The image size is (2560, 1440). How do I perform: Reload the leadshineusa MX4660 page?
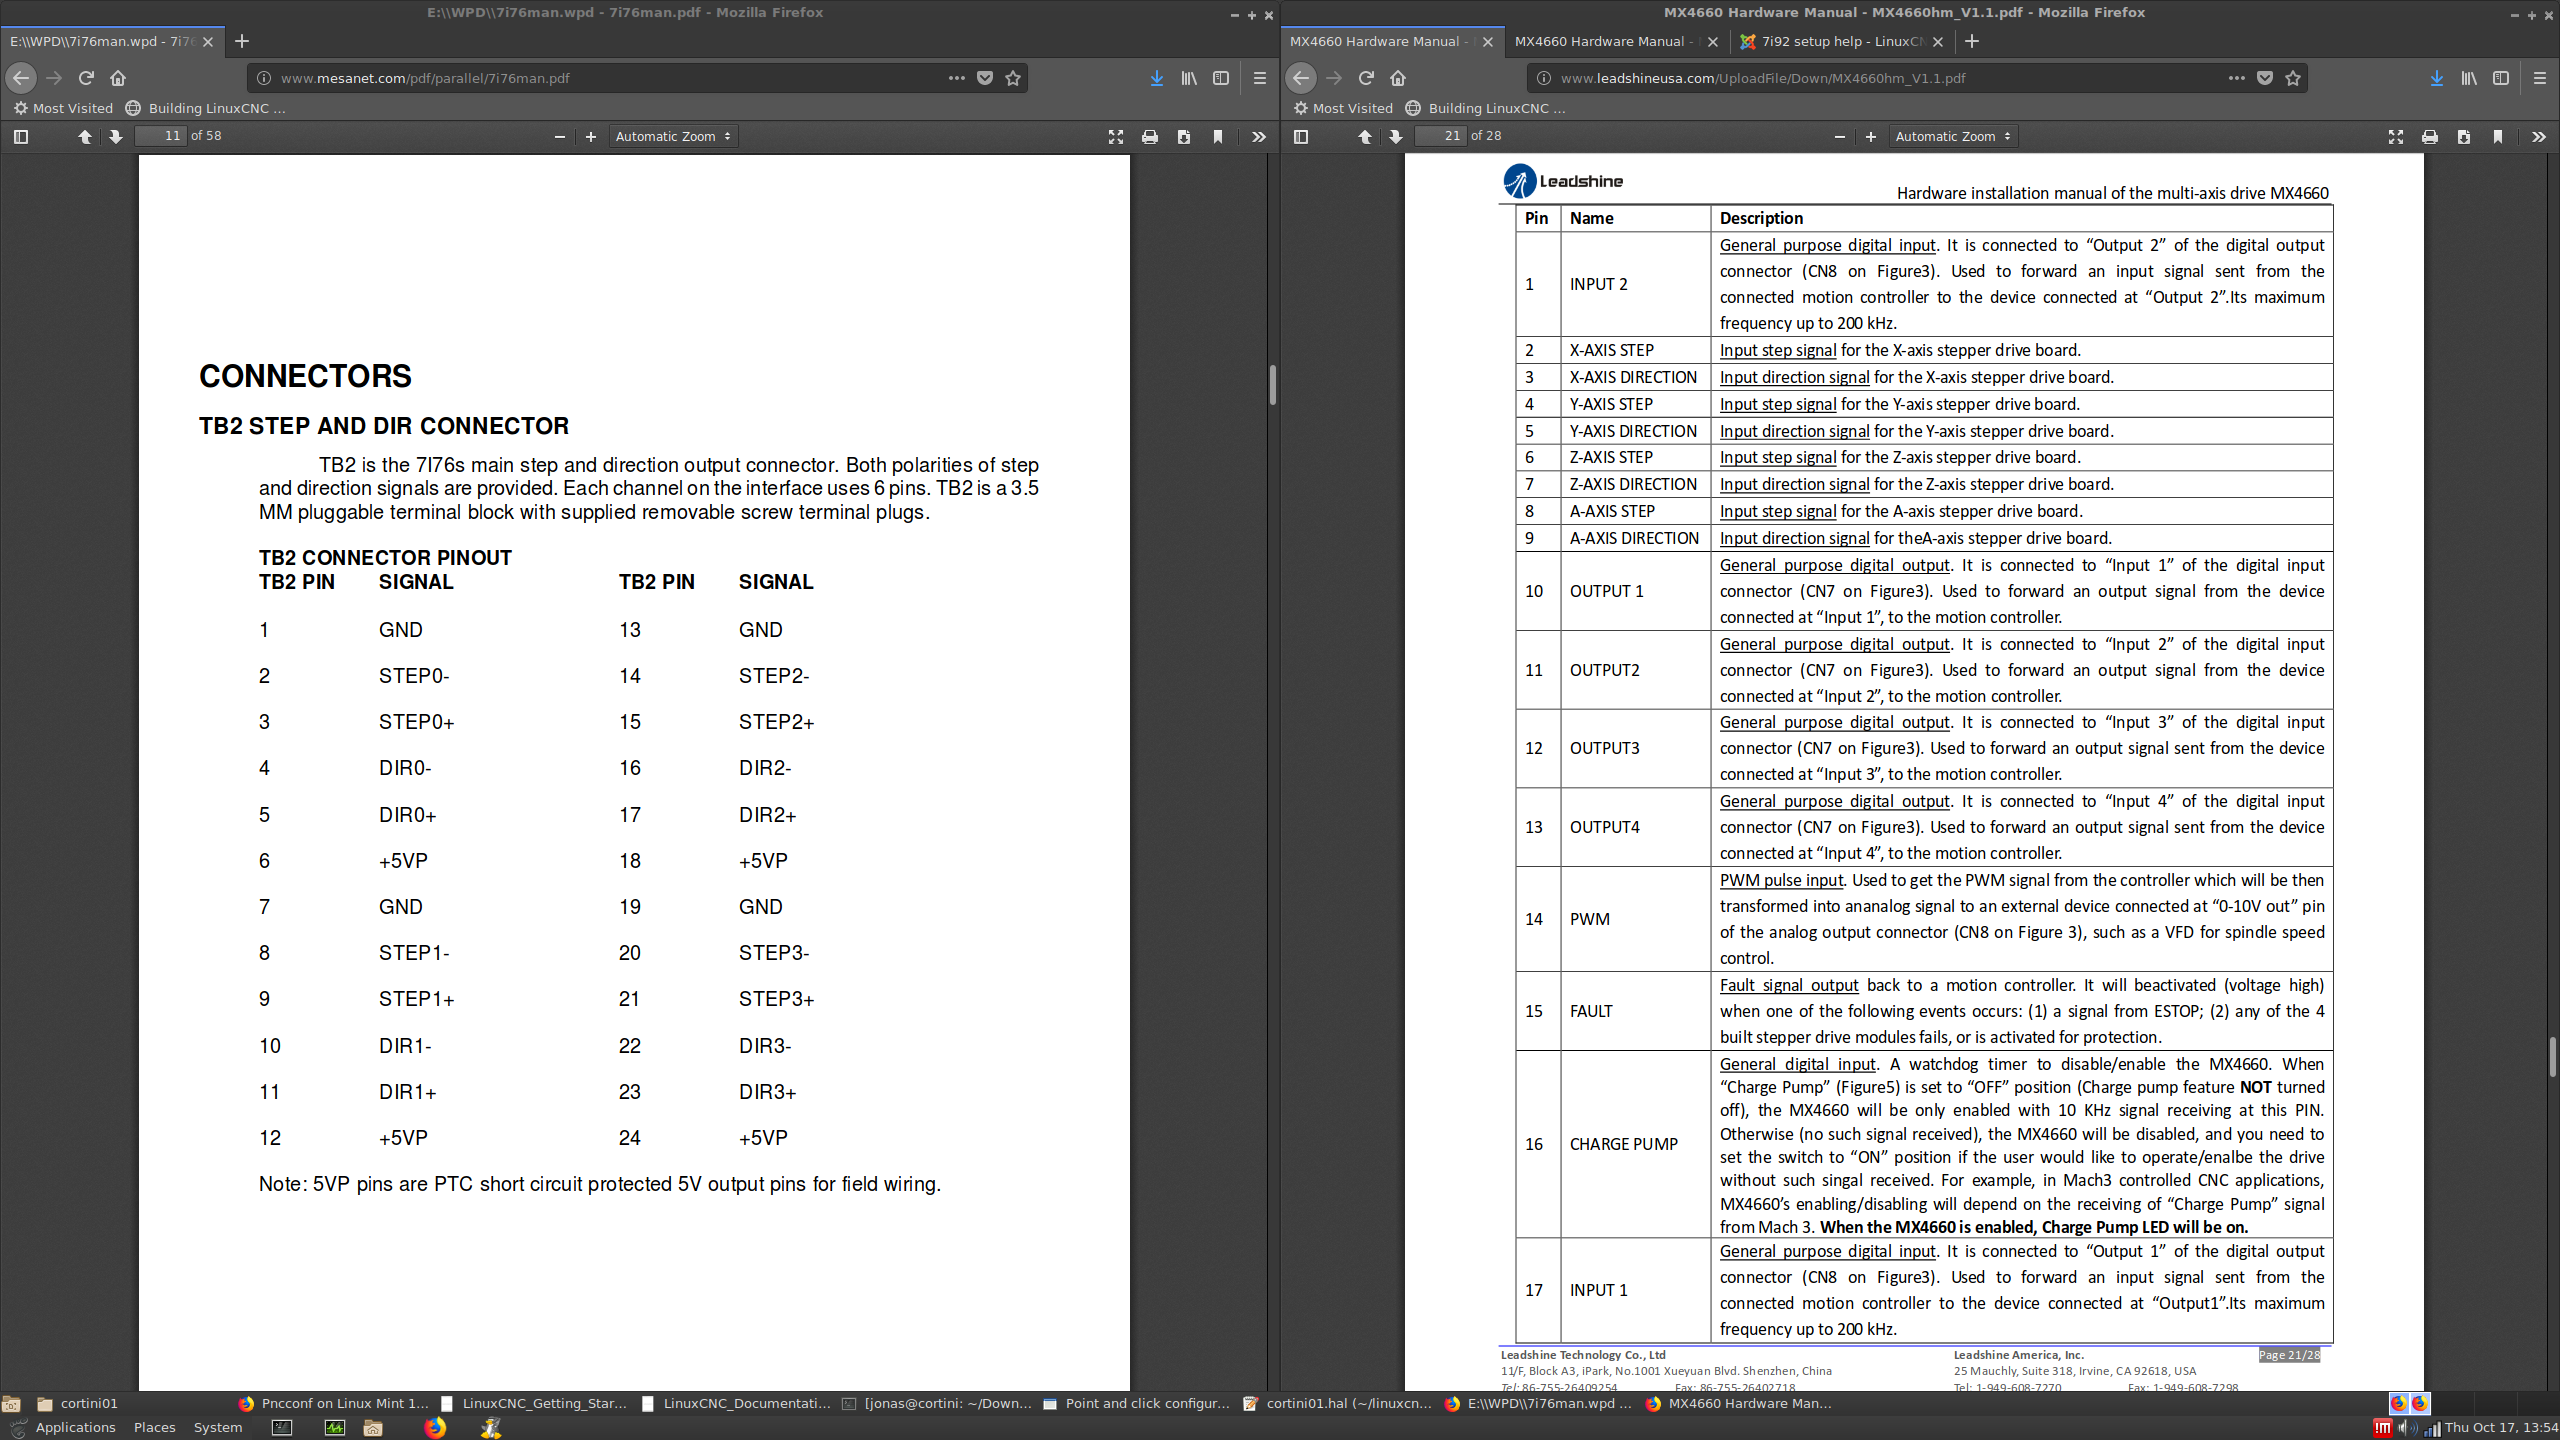coord(1366,78)
